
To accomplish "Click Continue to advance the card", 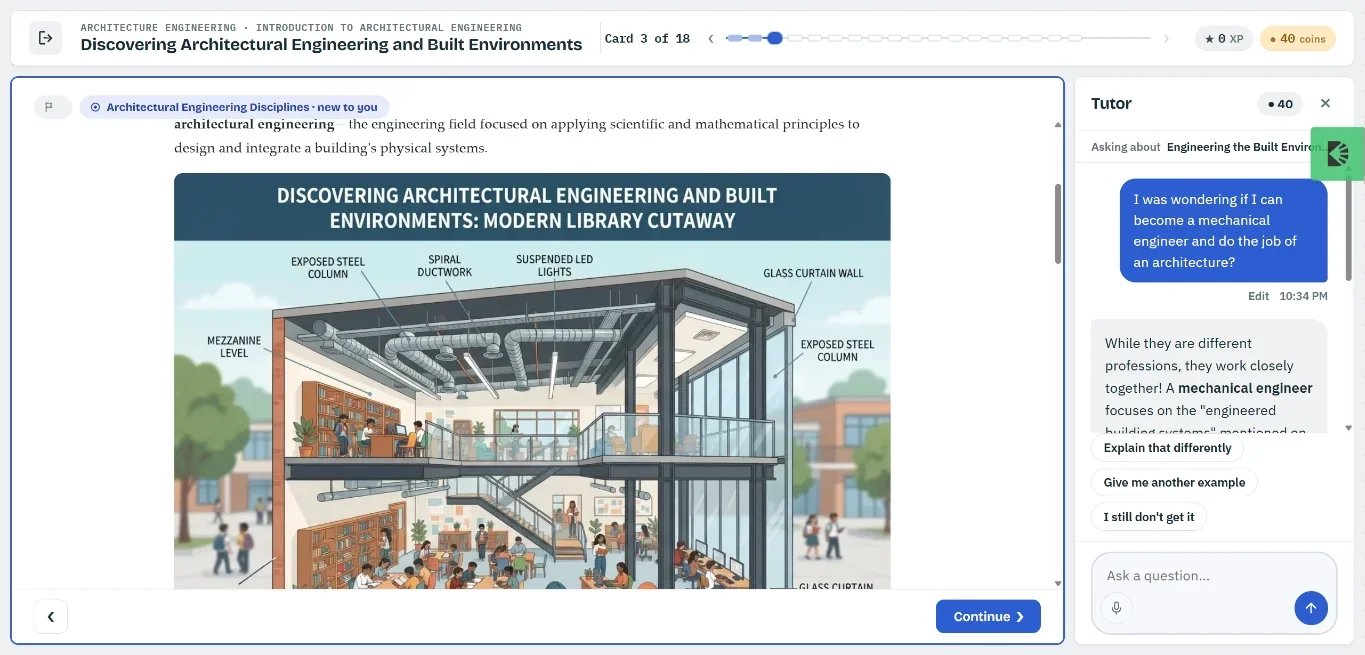I will coord(988,617).
